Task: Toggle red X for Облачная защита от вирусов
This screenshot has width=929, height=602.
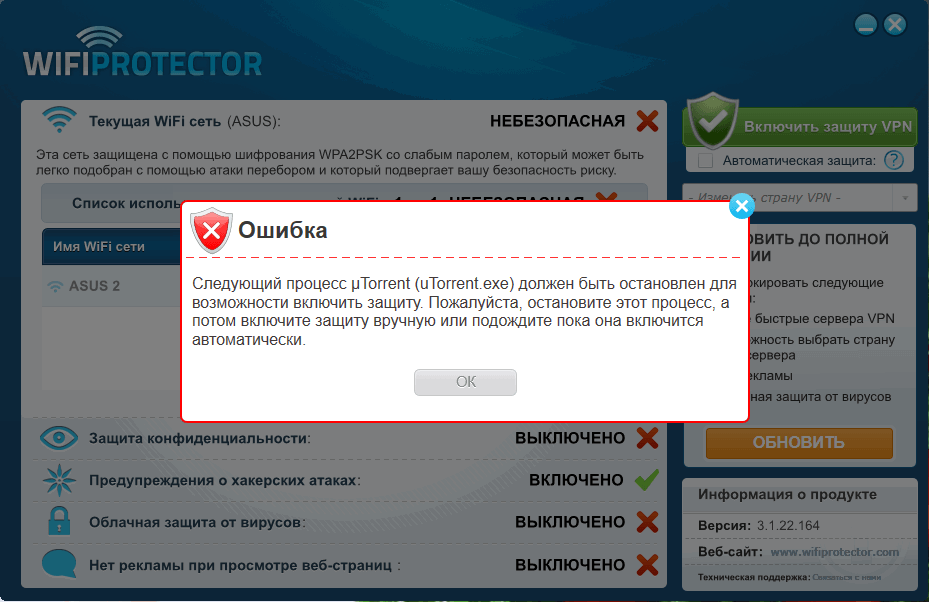Action: click(x=647, y=522)
